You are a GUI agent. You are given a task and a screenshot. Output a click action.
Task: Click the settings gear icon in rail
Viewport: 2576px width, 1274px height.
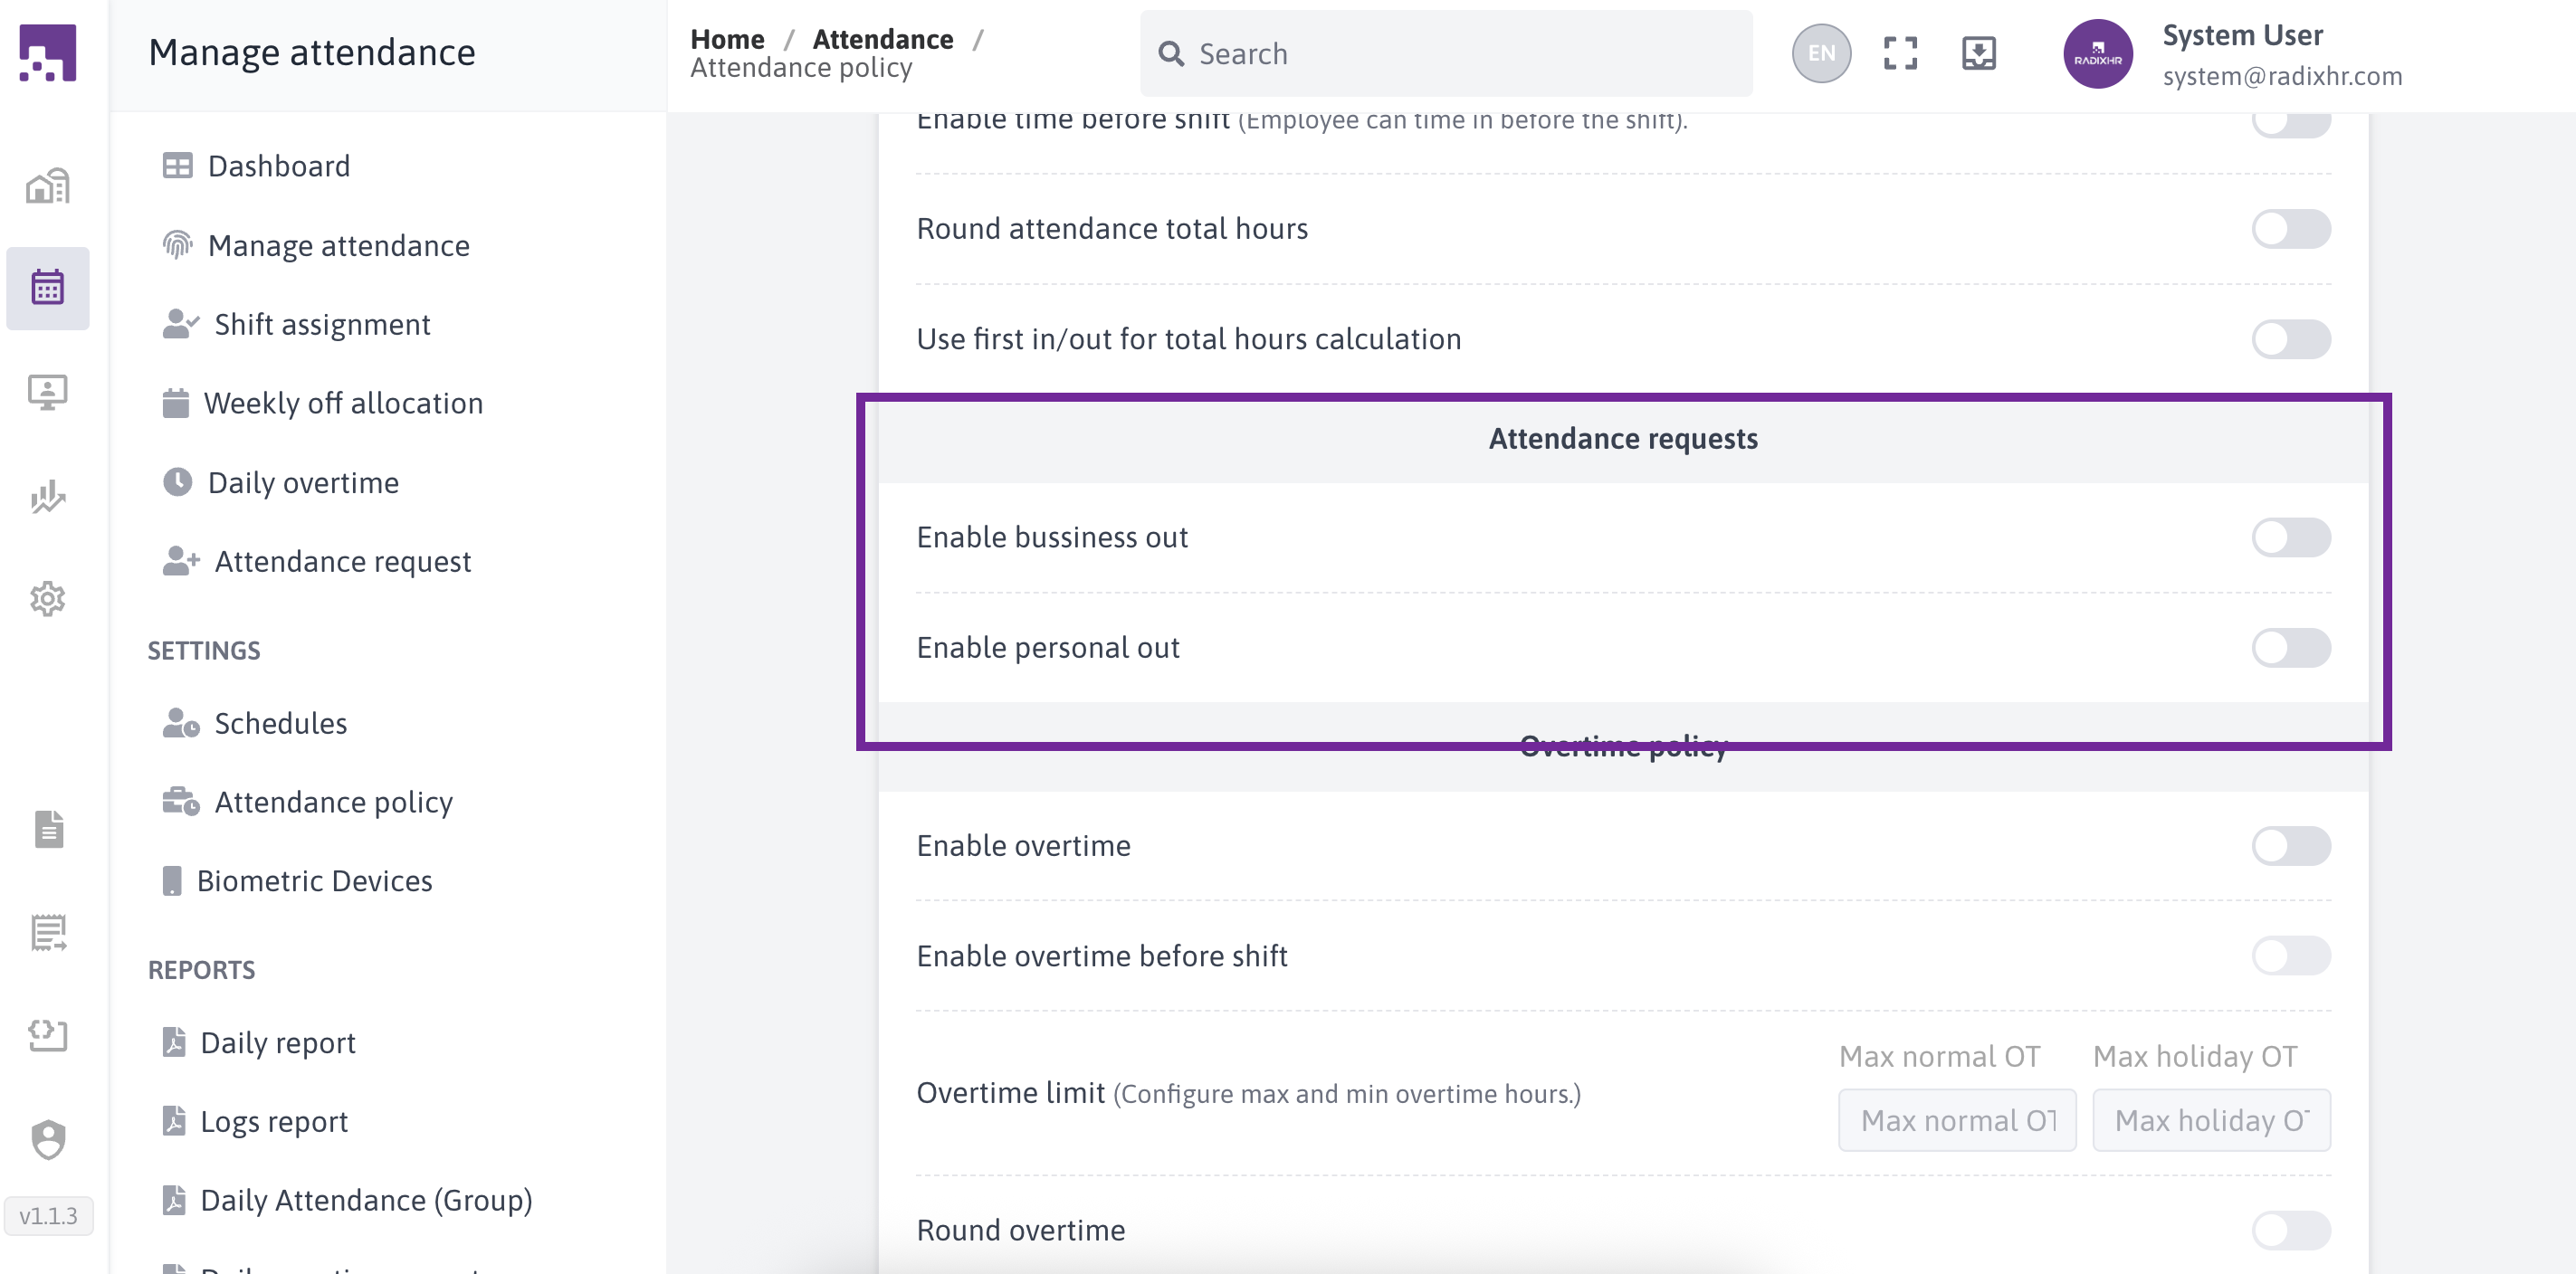click(x=47, y=599)
